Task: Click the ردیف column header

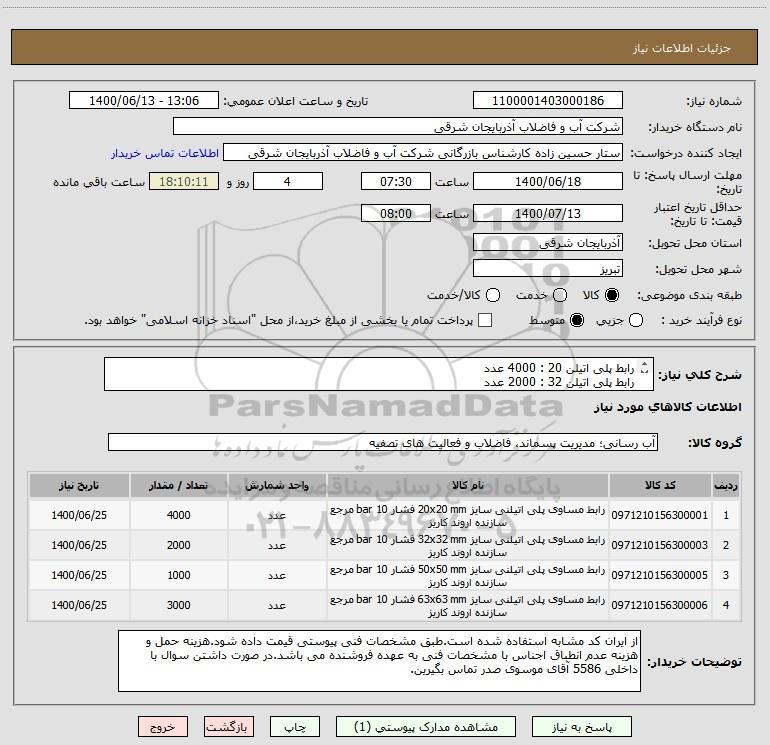Action: coord(726,485)
